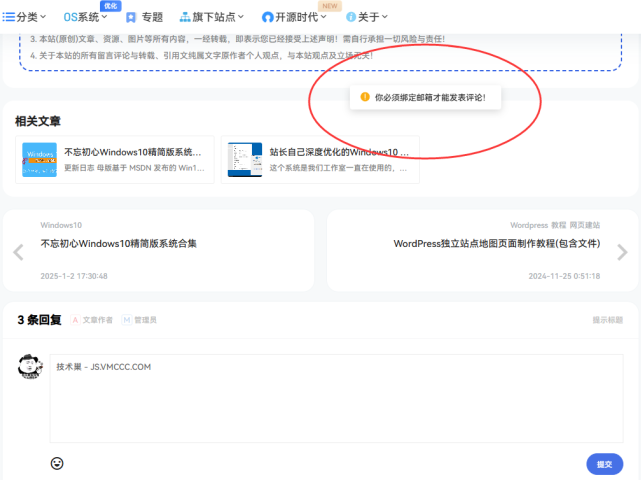Click the 提示标题 link in comments header

607,320
